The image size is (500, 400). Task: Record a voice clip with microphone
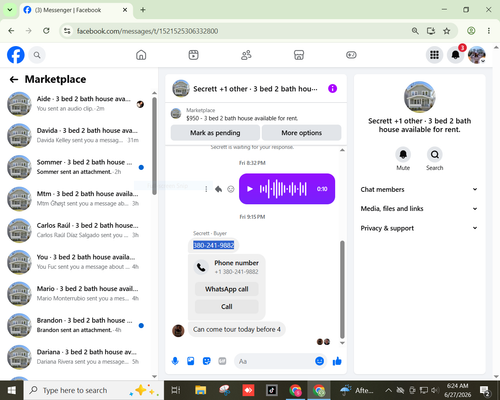point(175,361)
